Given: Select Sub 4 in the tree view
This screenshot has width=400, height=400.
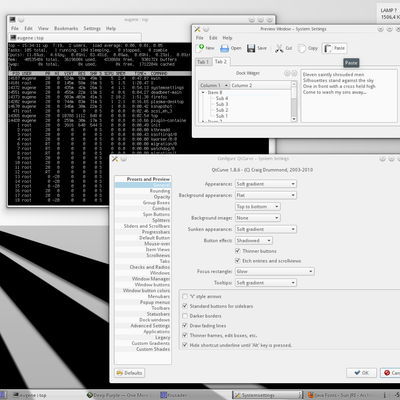Looking at the screenshot, I should pos(222,98).
